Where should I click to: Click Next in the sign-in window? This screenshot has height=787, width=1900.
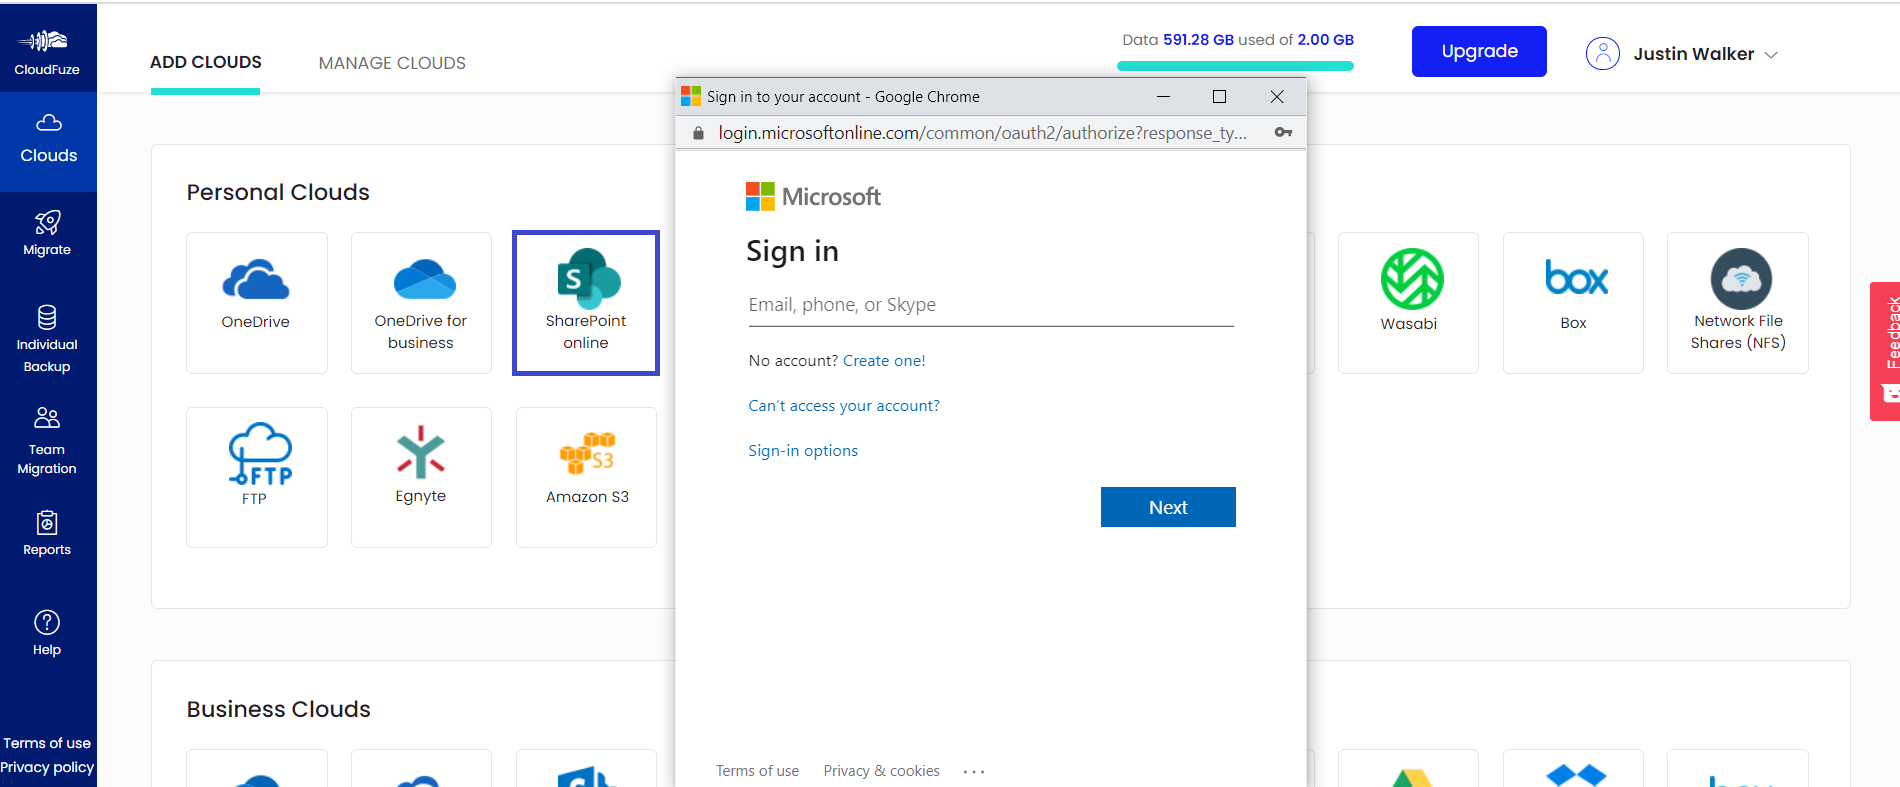coord(1168,507)
